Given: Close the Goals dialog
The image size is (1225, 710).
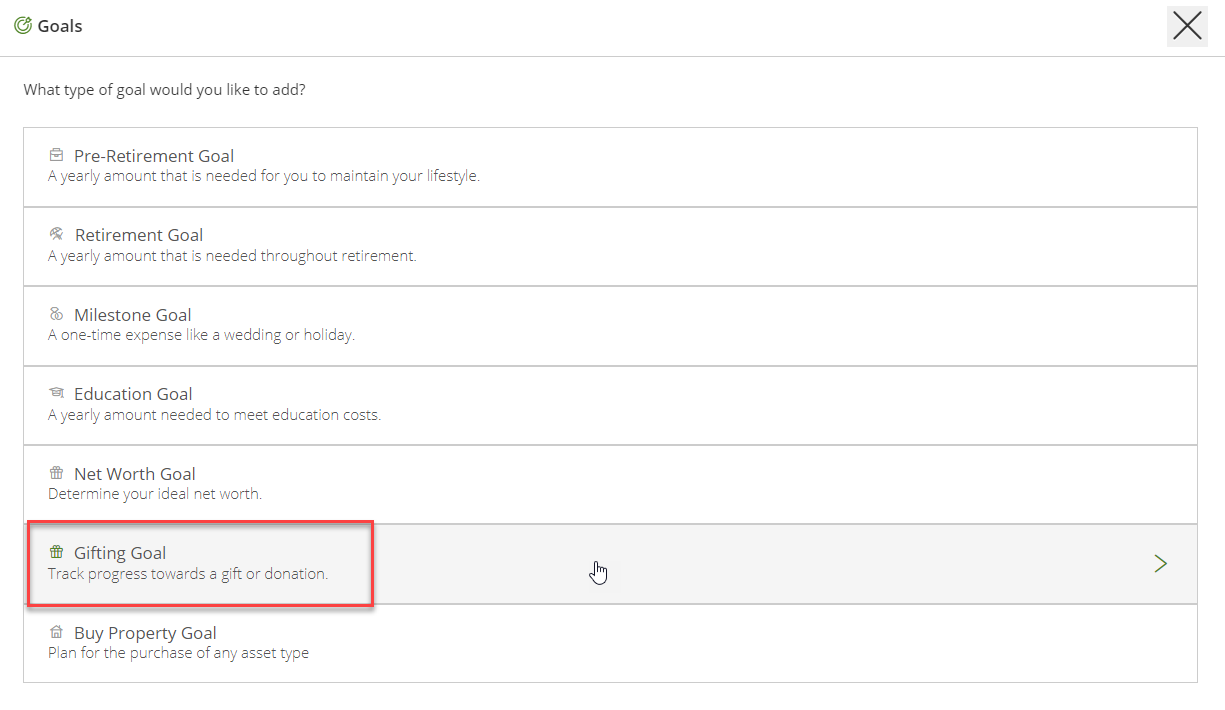Looking at the screenshot, I should (1187, 26).
